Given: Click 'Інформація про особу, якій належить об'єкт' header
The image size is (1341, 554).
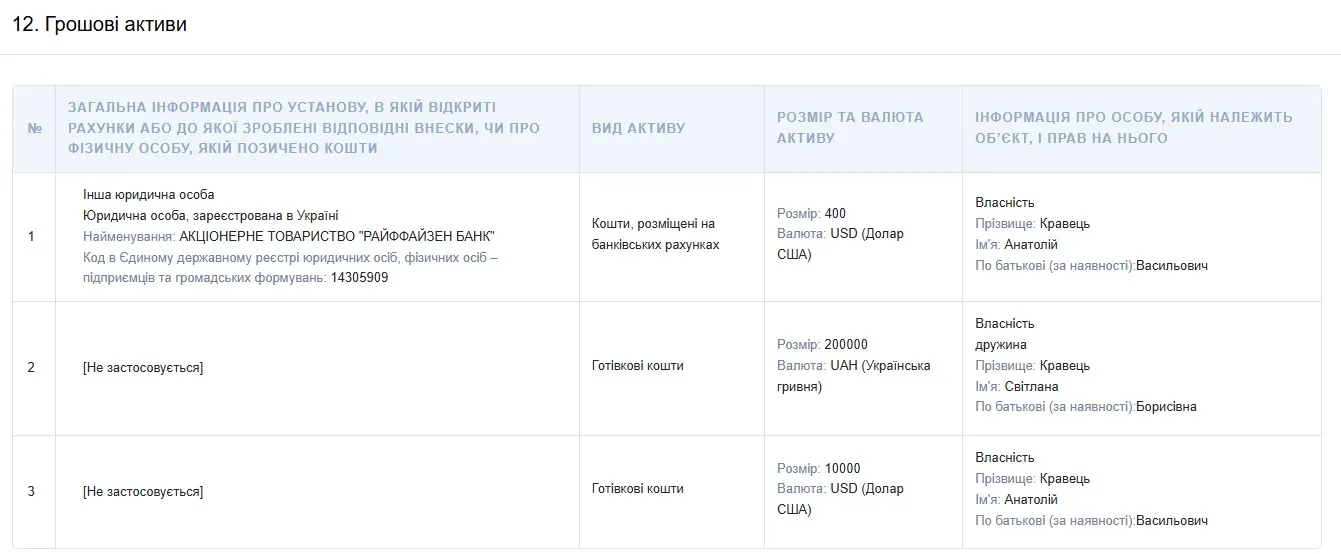Looking at the screenshot, I should [x=1134, y=127].
